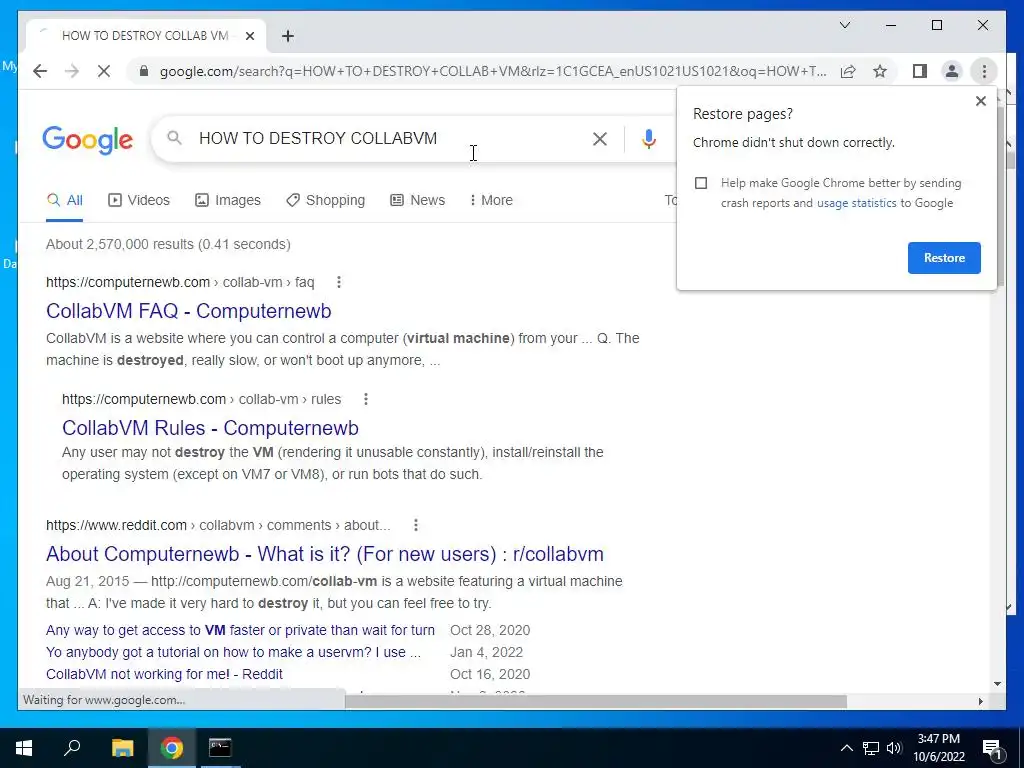Open the taskbar clock showing 3:47 PM
1024x768 pixels.
pos(938,748)
